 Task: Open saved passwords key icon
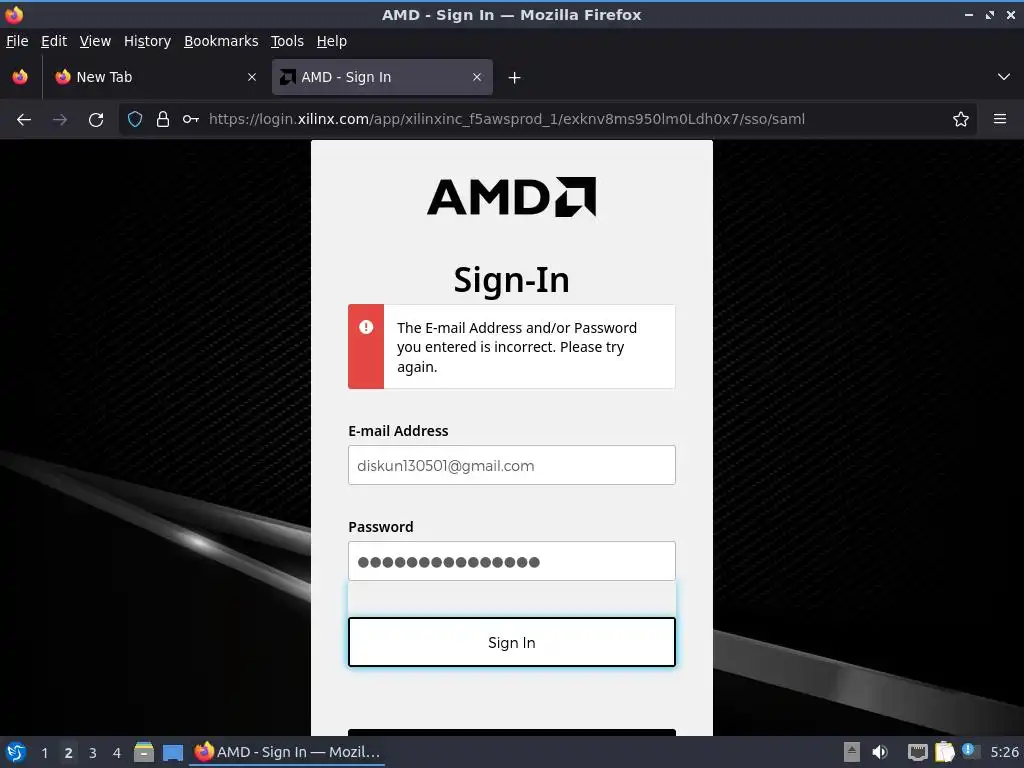pyautogui.click(x=191, y=119)
